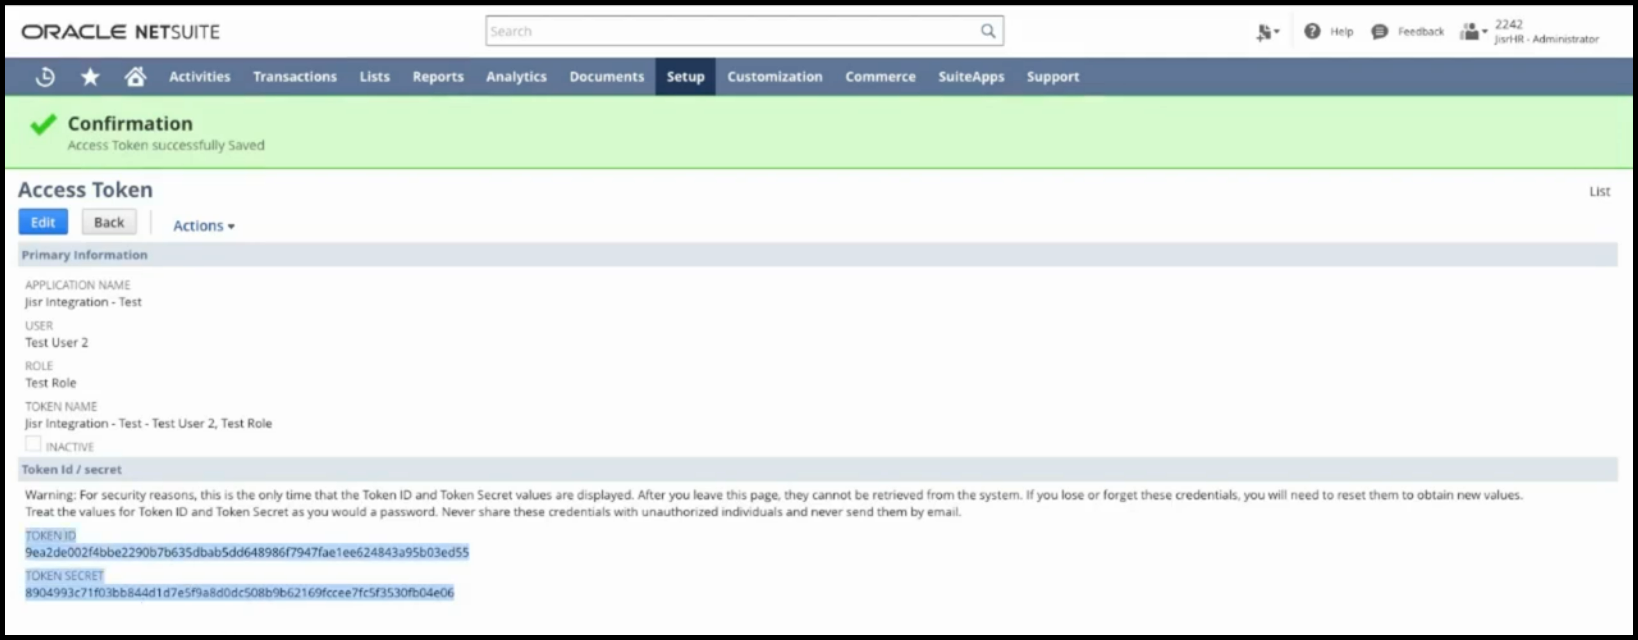1638x640 pixels.
Task: Click inside the global Search field
Action: [730, 31]
